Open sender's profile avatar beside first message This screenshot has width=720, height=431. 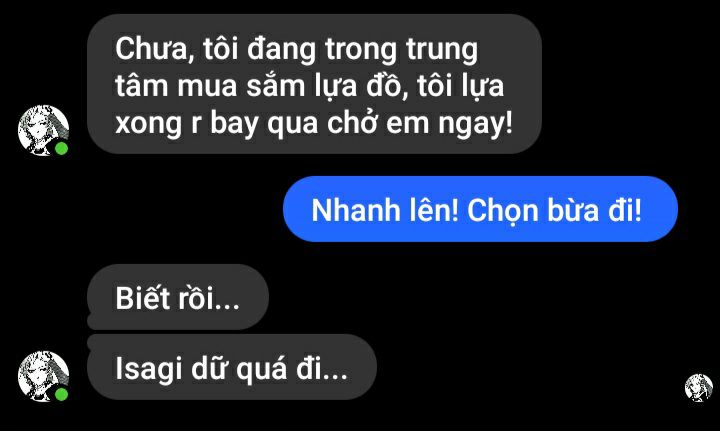click(x=43, y=130)
